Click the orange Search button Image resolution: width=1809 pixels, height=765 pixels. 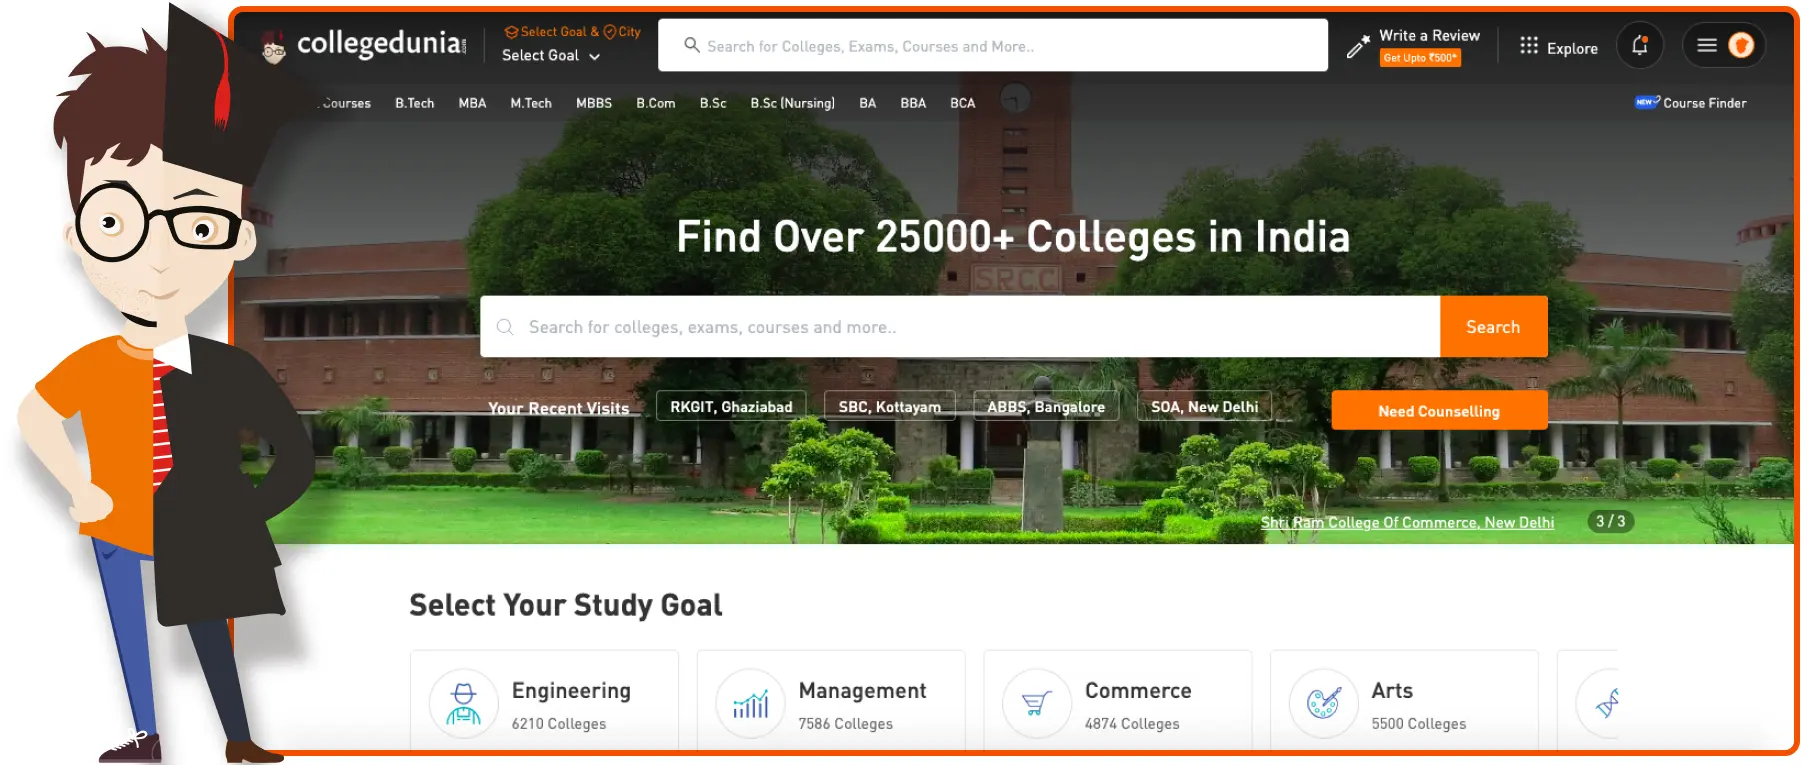click(1493, 327)
